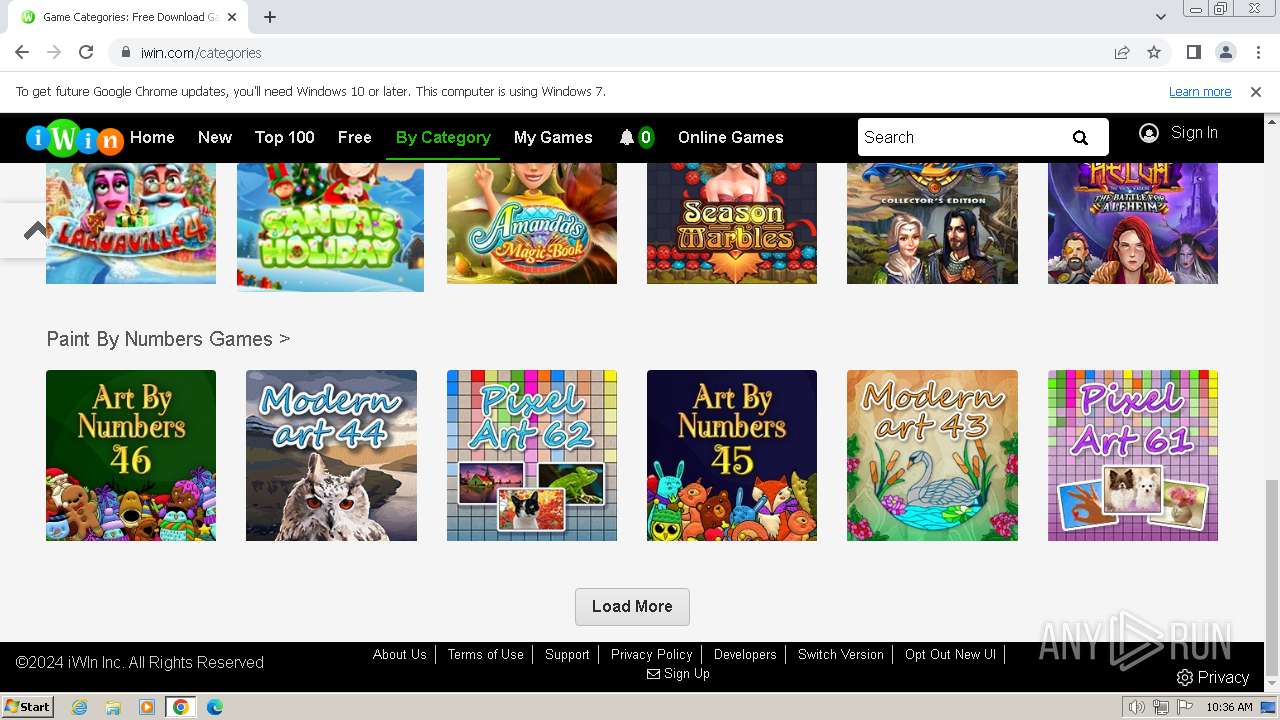Click Opt Out New UI footer link
1280x720 pixels.
[951, 655]
